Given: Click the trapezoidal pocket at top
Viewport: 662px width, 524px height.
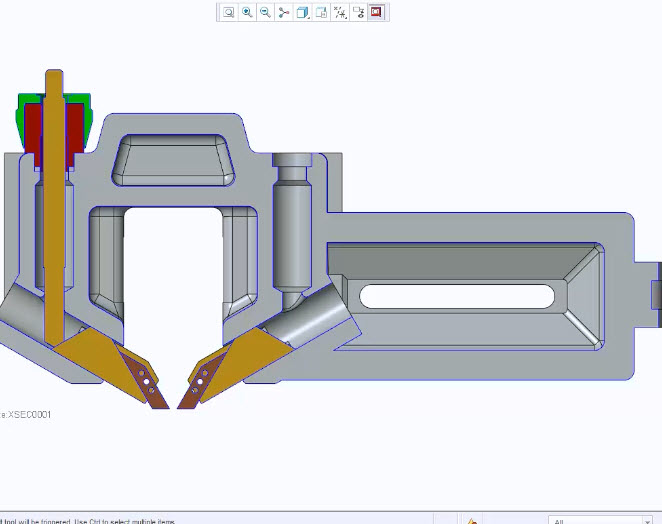Looking at the screenshot, I should tap(173, 160).
